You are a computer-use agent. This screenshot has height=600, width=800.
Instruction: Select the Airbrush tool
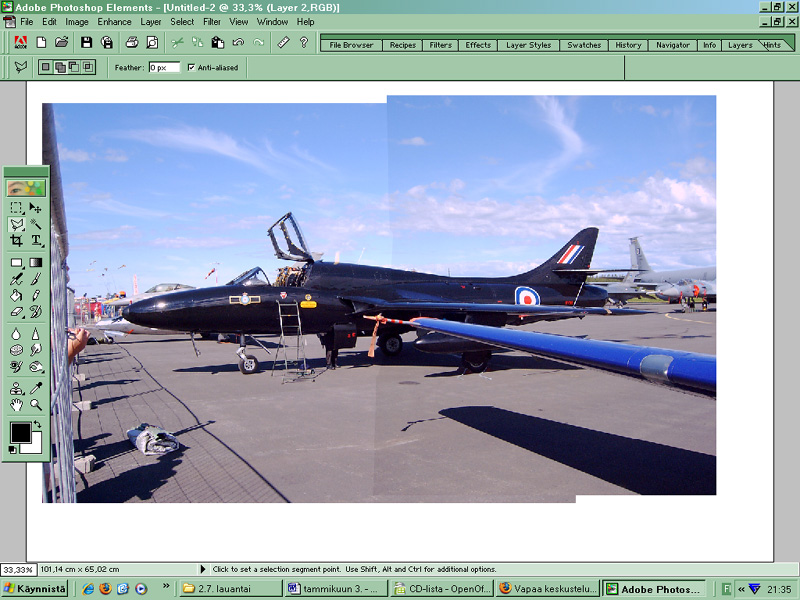pyautogui.click(x=16, y=279)
